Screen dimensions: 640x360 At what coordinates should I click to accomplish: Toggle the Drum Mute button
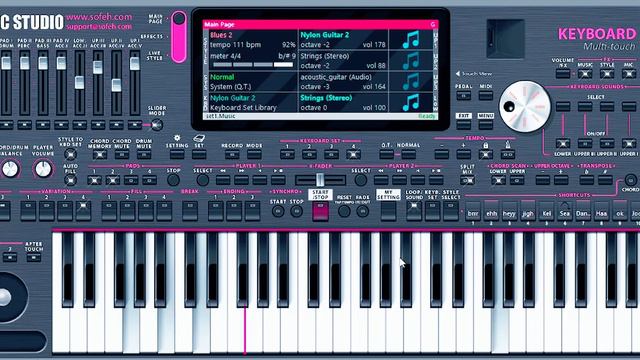click(x=143, y=155)
